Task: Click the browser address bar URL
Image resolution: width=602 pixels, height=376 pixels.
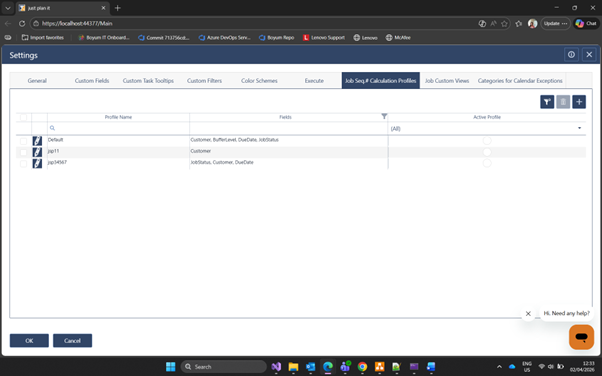Action: pyautogui.click(x=77, y=23)
